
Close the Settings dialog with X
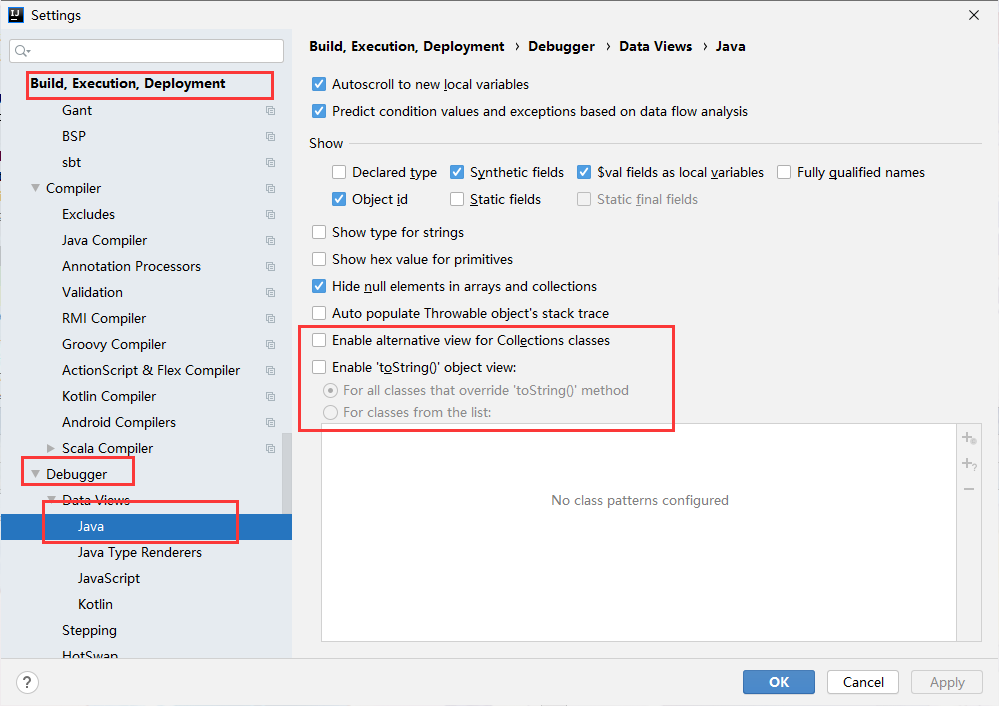click(x=974, y=15)
